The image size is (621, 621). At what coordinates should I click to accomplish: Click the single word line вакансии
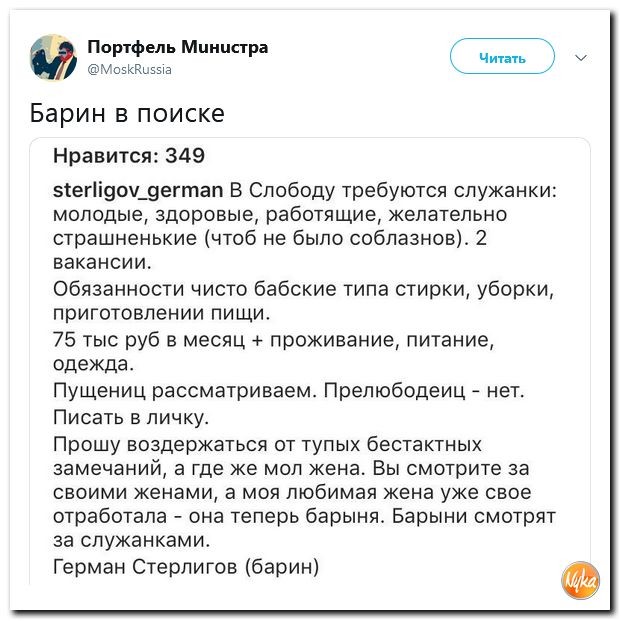coord(102,264)
